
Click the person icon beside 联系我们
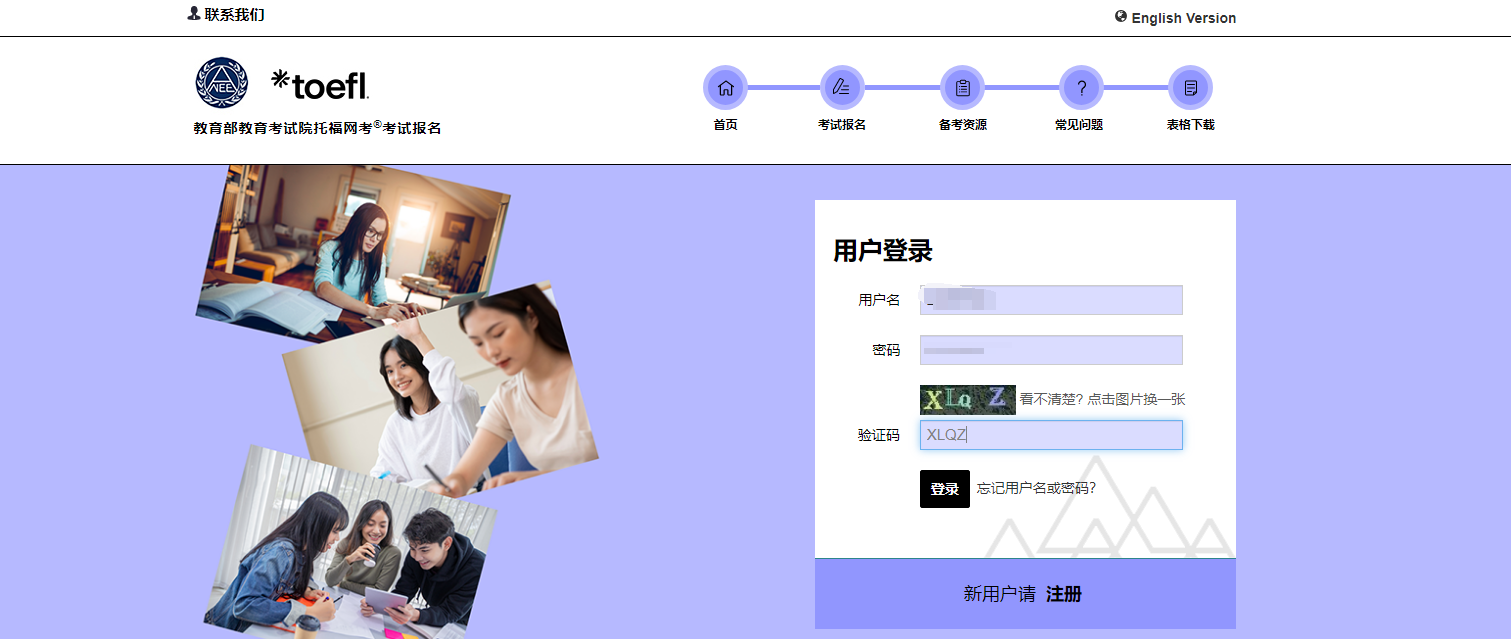[194, 14]
